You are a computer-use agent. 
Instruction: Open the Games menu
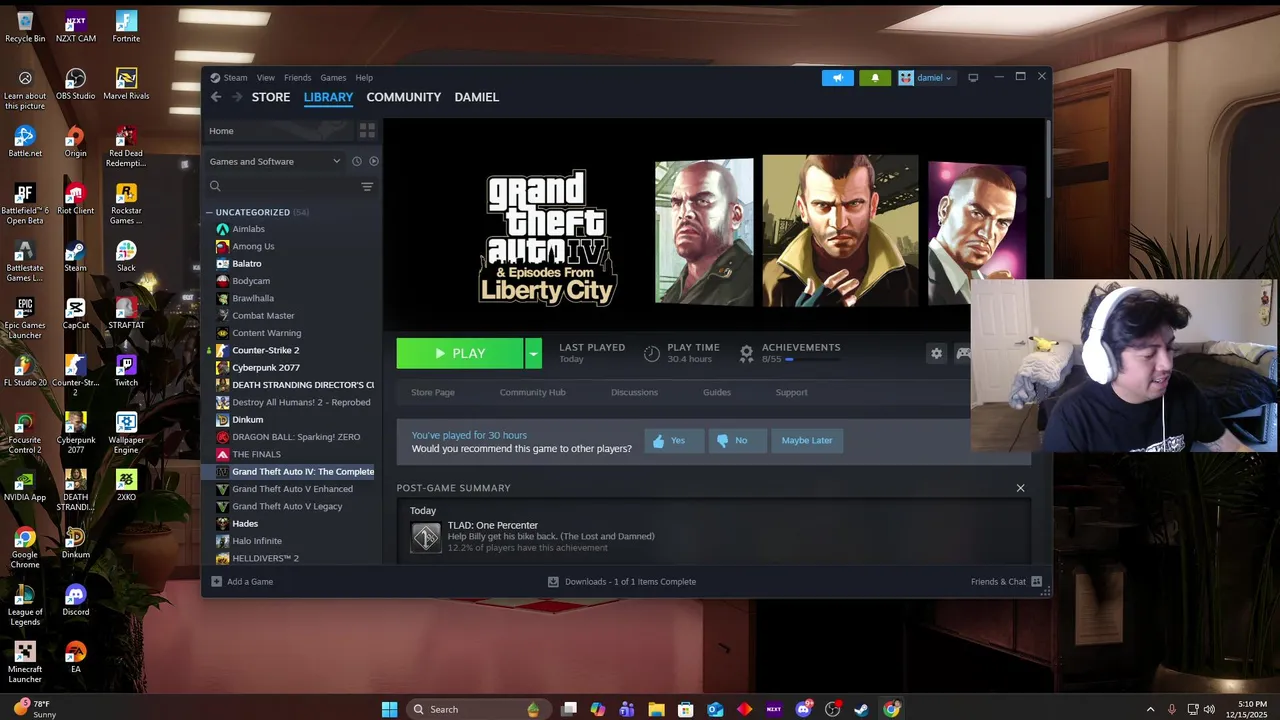click(x=333, y=78)
